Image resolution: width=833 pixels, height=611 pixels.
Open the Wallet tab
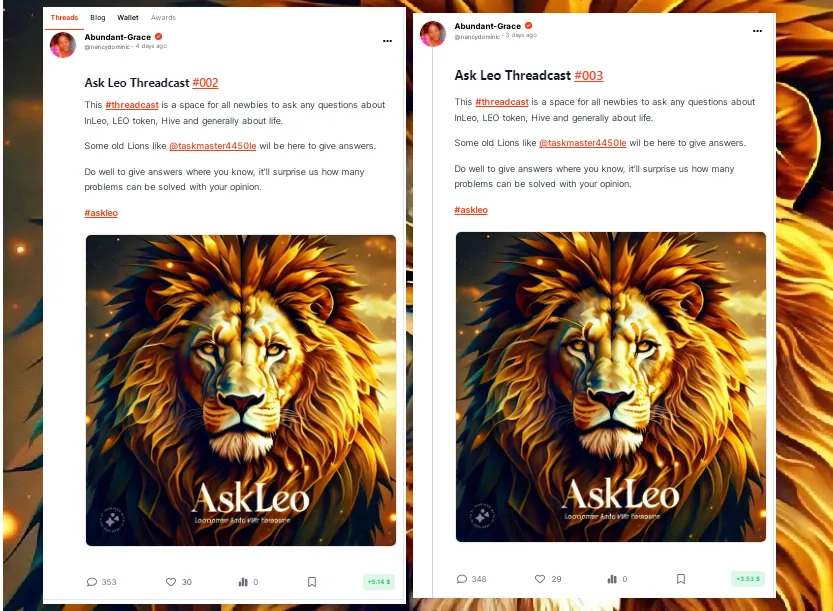pos(128,18)
